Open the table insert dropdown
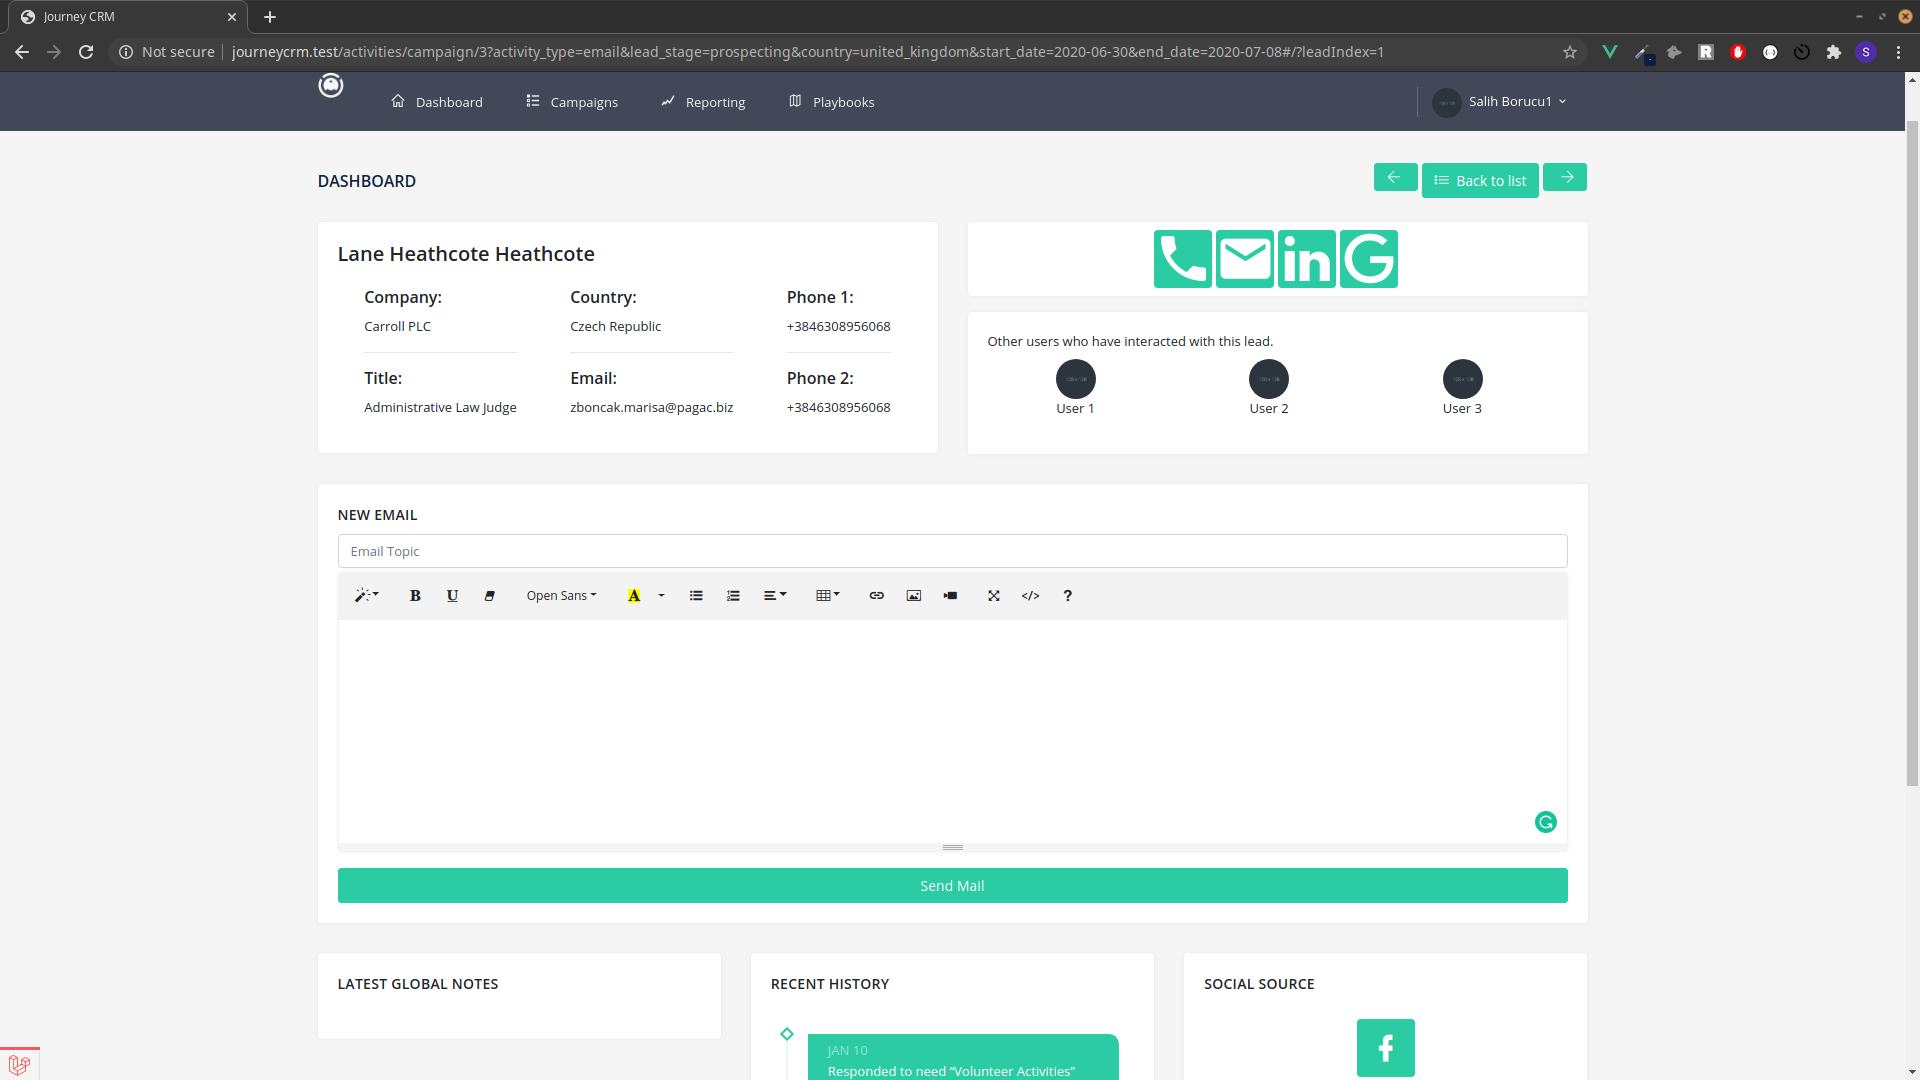The image size is (1920, 1080). tap(827, 596)
